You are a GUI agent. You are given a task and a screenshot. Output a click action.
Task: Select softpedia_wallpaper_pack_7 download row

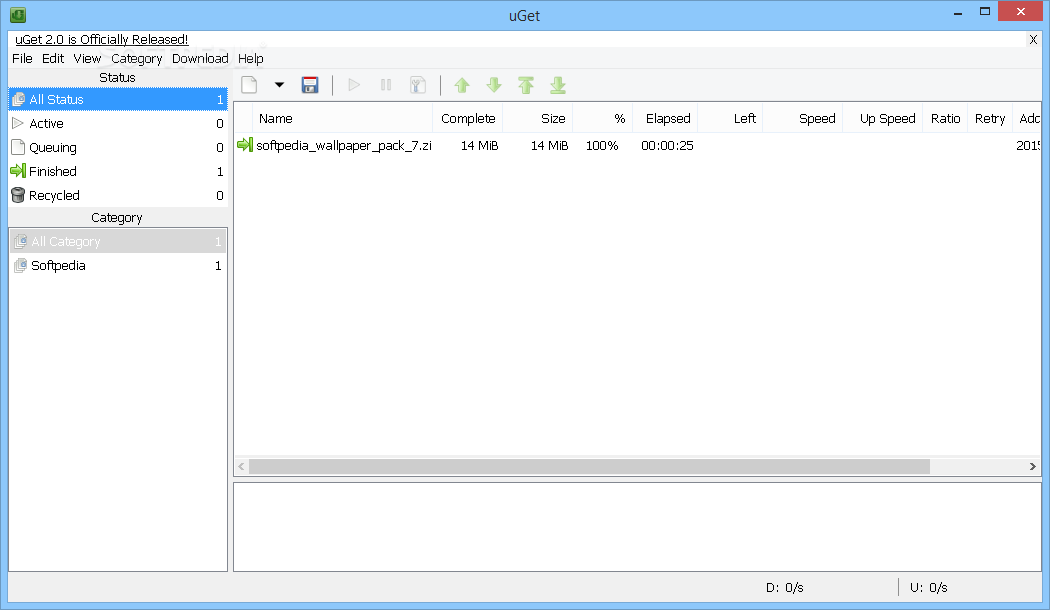637,145
